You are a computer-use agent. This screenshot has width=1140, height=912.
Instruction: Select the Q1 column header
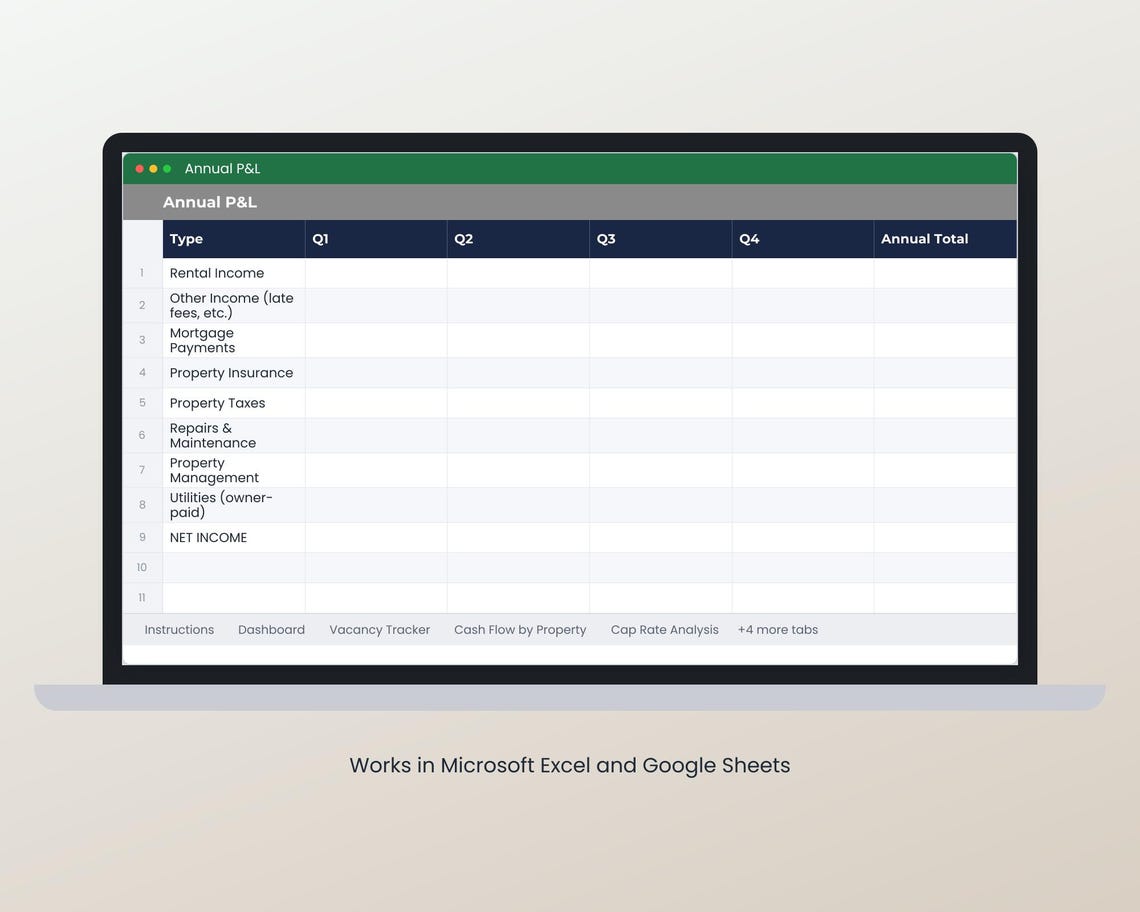click(376, 239)
